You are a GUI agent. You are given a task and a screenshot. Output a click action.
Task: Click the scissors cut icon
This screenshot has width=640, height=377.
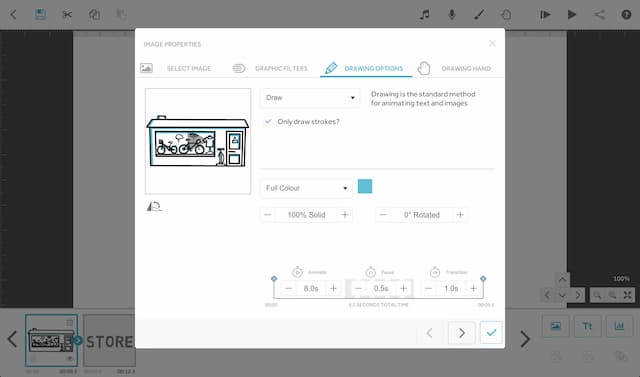(x=67, y=15)
